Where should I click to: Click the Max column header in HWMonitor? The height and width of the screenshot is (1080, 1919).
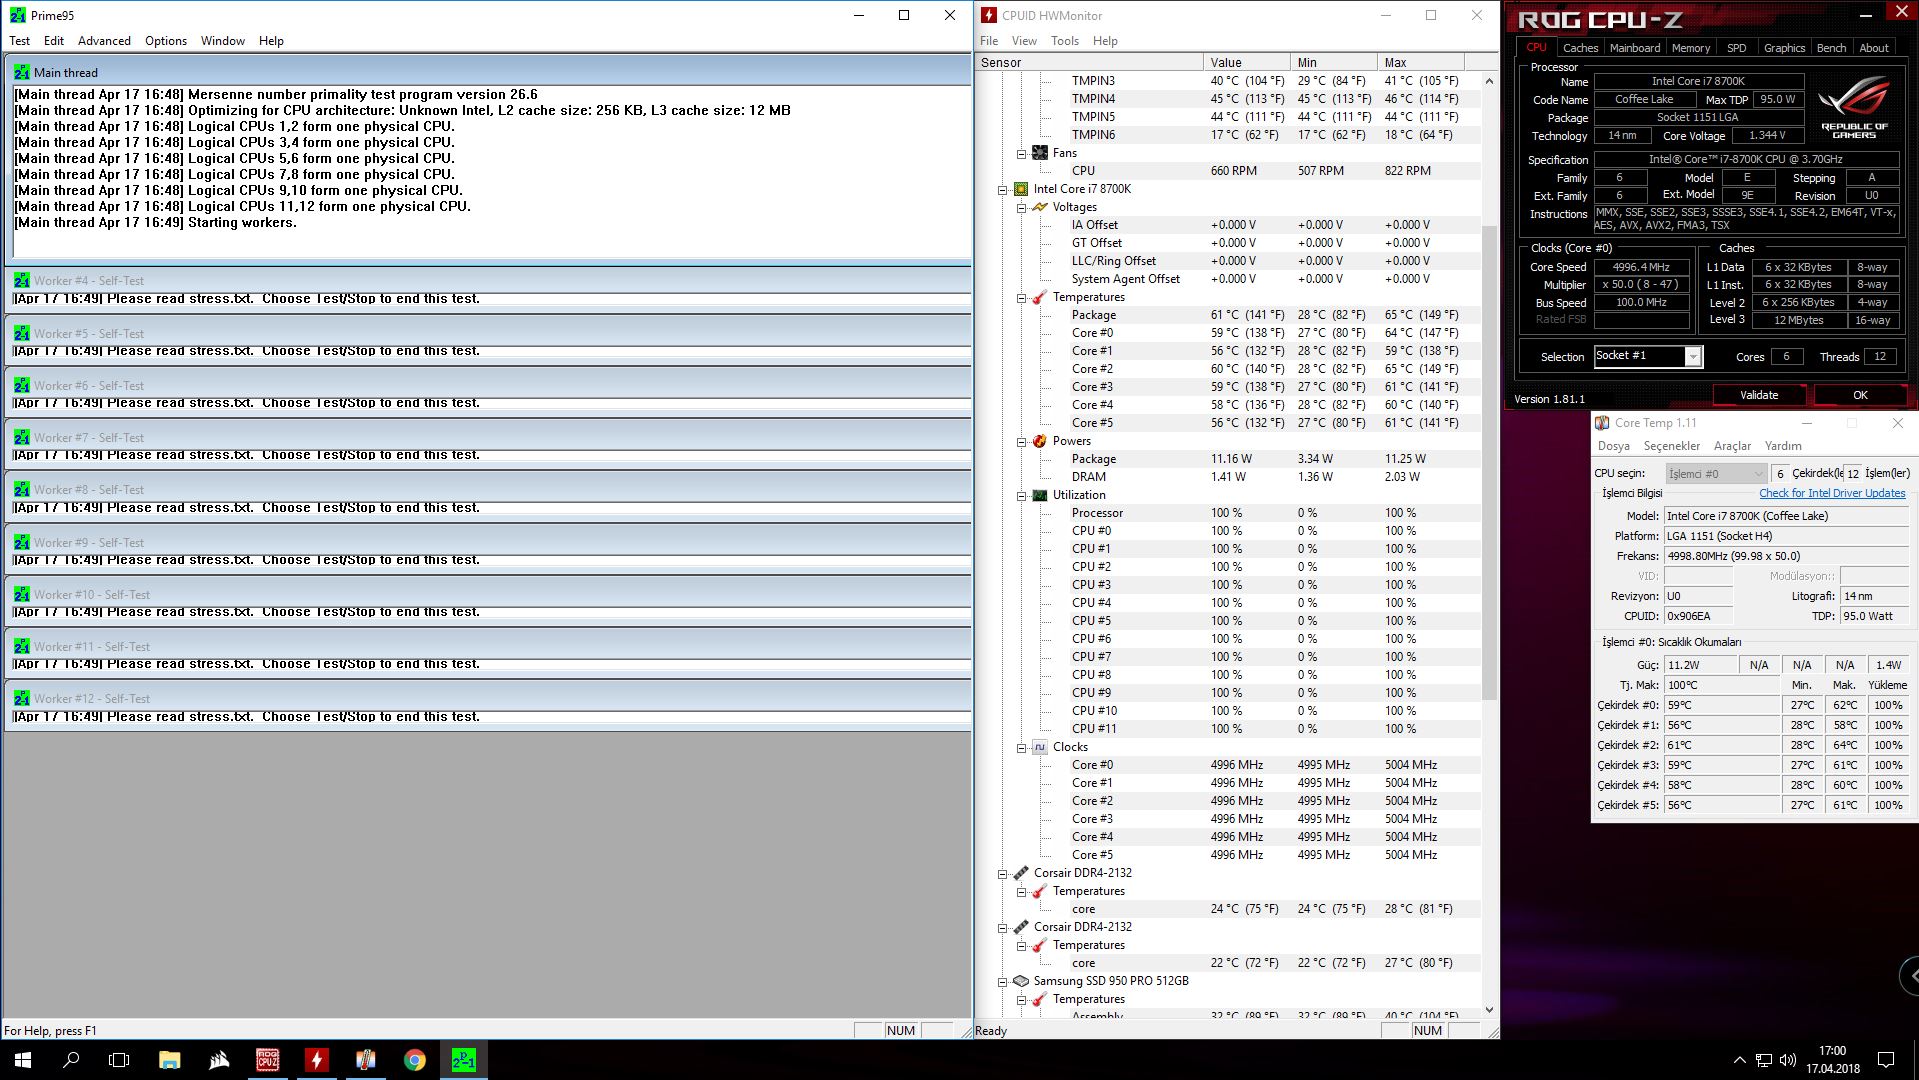1420,62
